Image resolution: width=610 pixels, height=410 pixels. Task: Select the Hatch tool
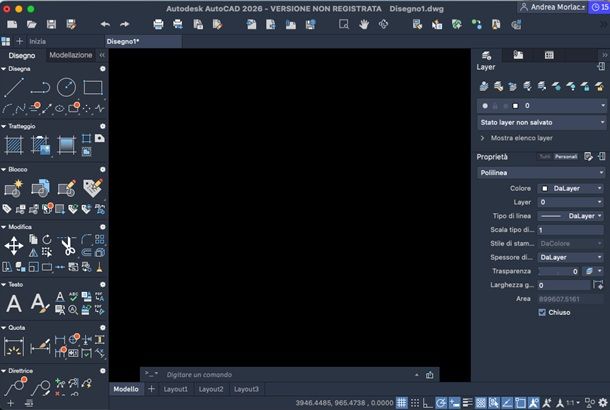tap(14, 145)
